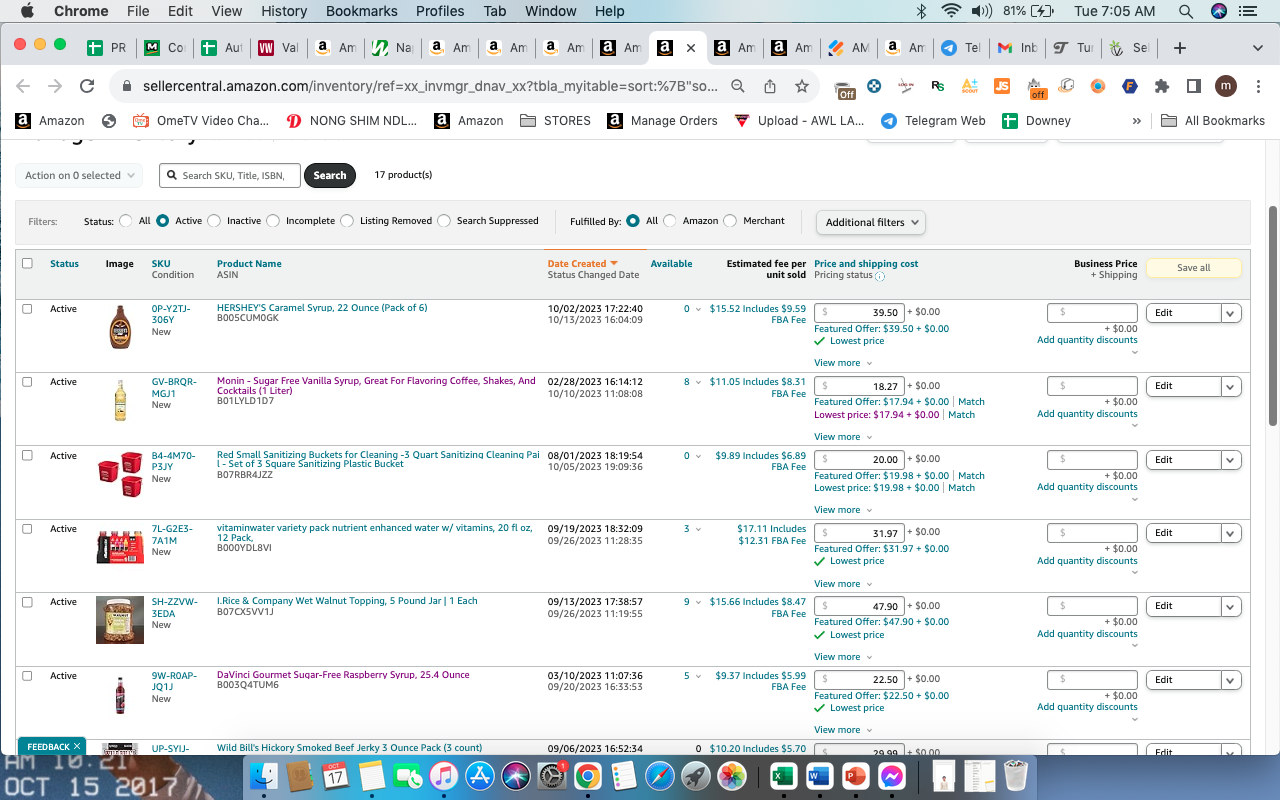Launch Microsoft Excel from the Dock

(x=783, y=775)
